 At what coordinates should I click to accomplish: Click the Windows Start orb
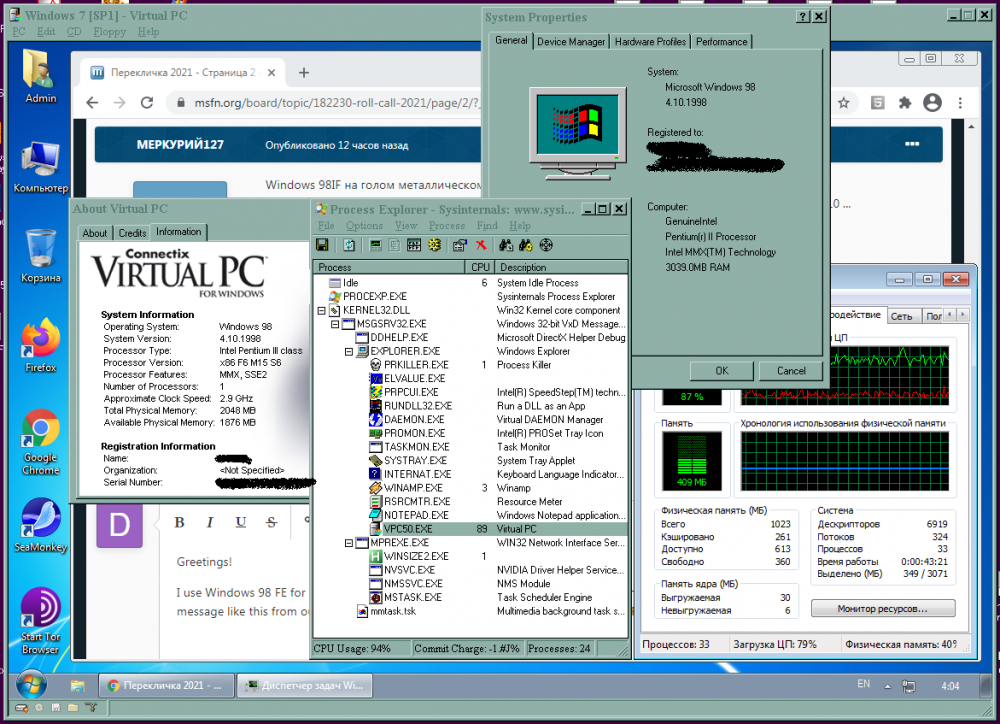pyautogui.click(x=30, y=686)
